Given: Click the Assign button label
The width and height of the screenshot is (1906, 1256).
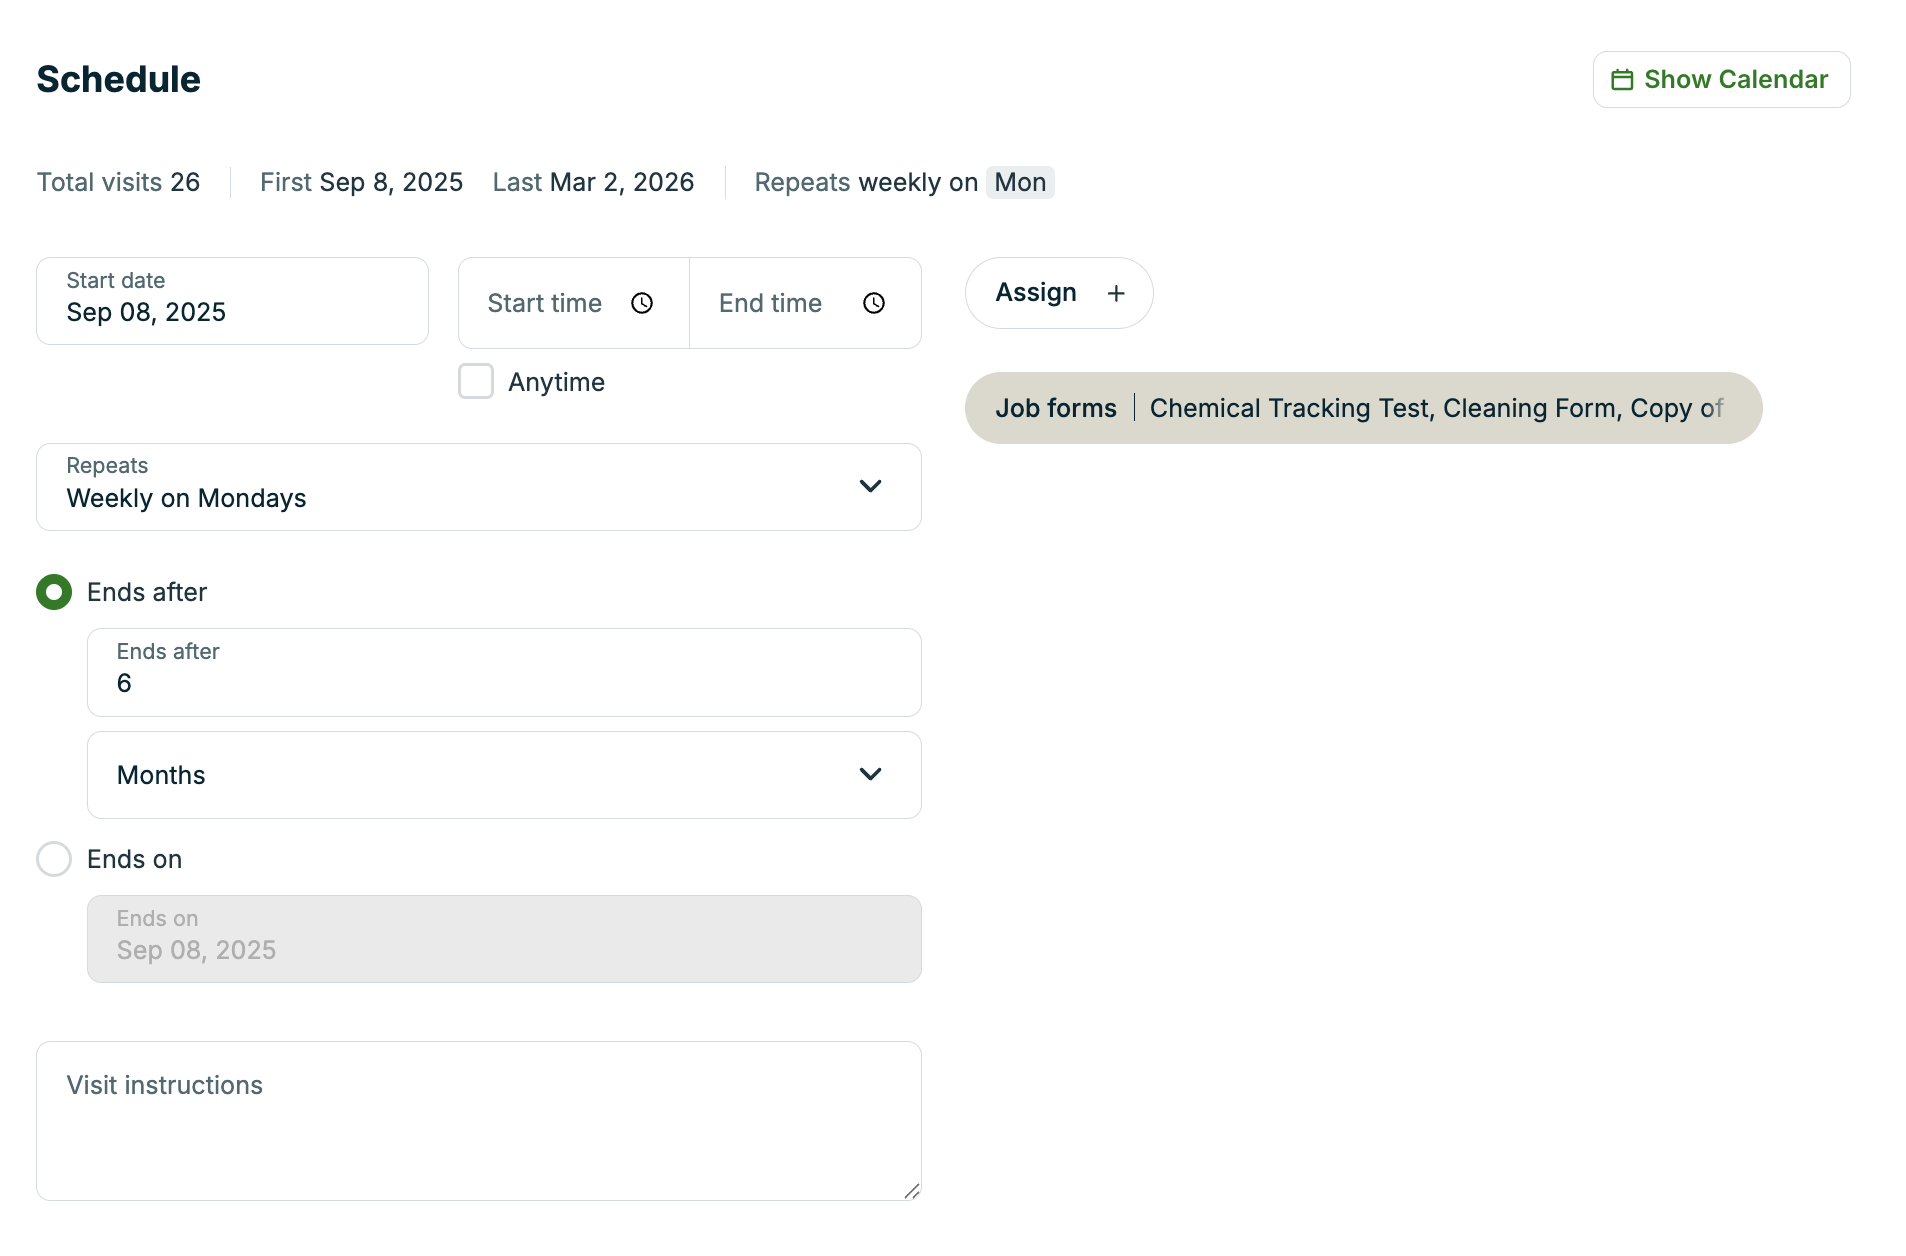Looking at the screenshot, I should tap(1036, 293).
